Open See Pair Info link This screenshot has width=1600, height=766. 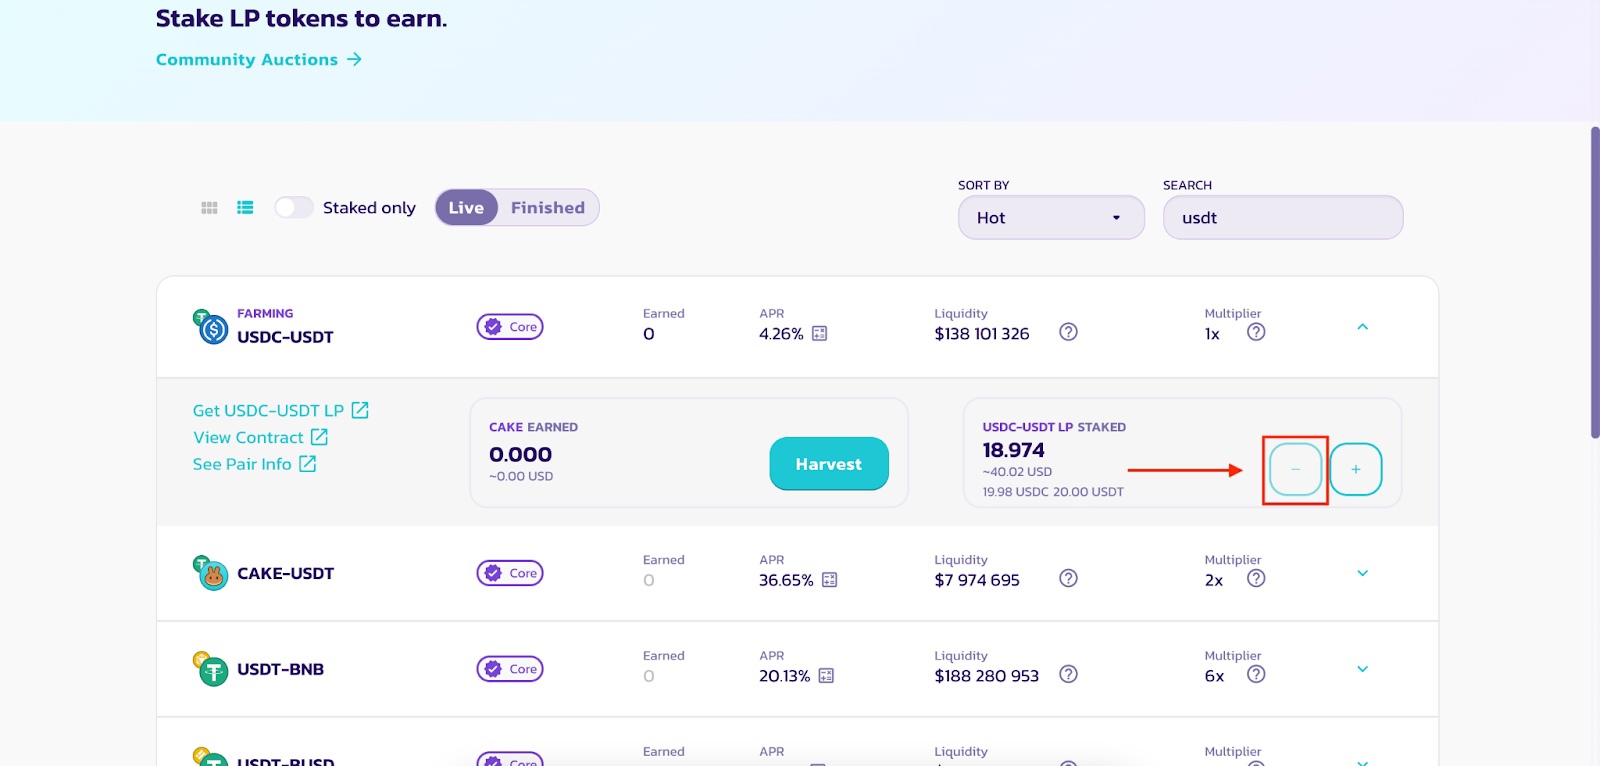[x=255, y=464]
